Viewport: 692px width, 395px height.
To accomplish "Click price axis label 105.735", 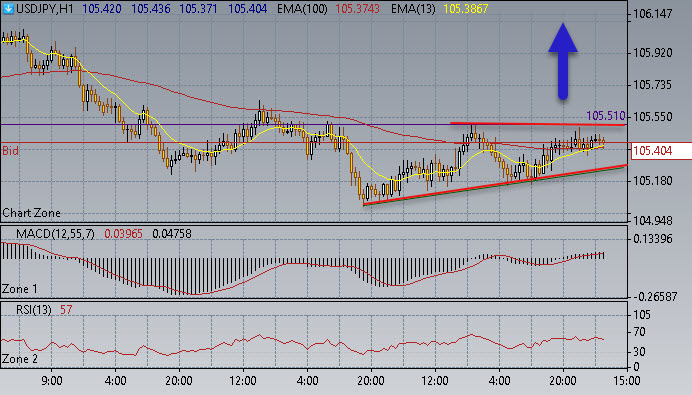I will [653, 85].
